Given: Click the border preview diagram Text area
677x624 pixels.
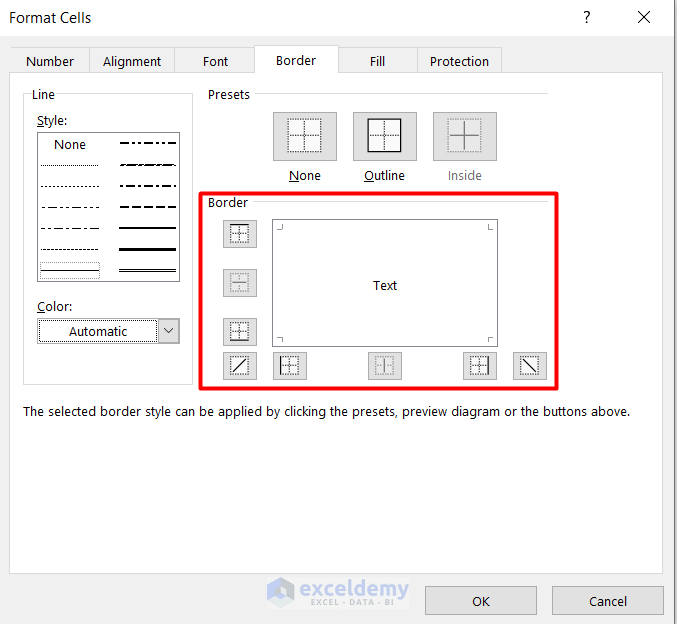Looking at the screenshot, I should tap(385, 283).
